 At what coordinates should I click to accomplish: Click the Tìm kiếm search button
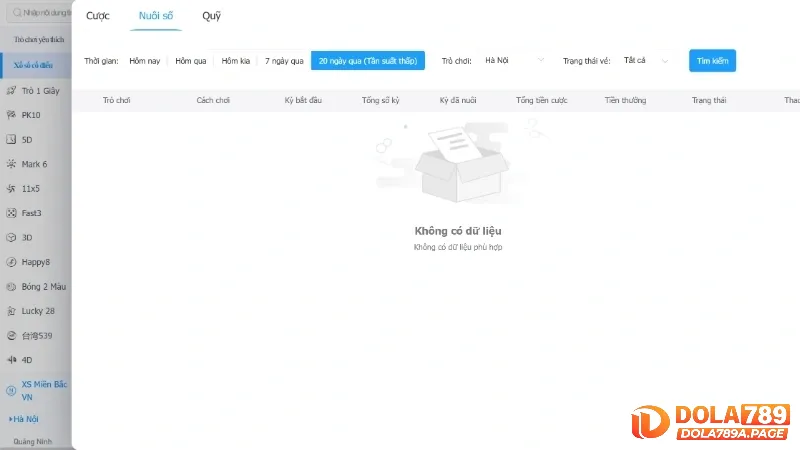pos(712,61)
